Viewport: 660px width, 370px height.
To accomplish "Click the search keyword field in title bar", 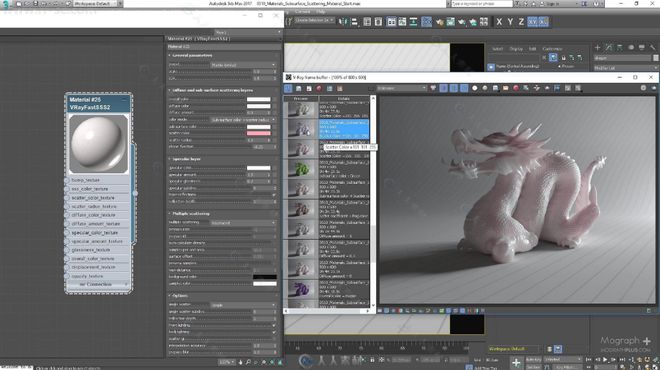I will point(482,3).
